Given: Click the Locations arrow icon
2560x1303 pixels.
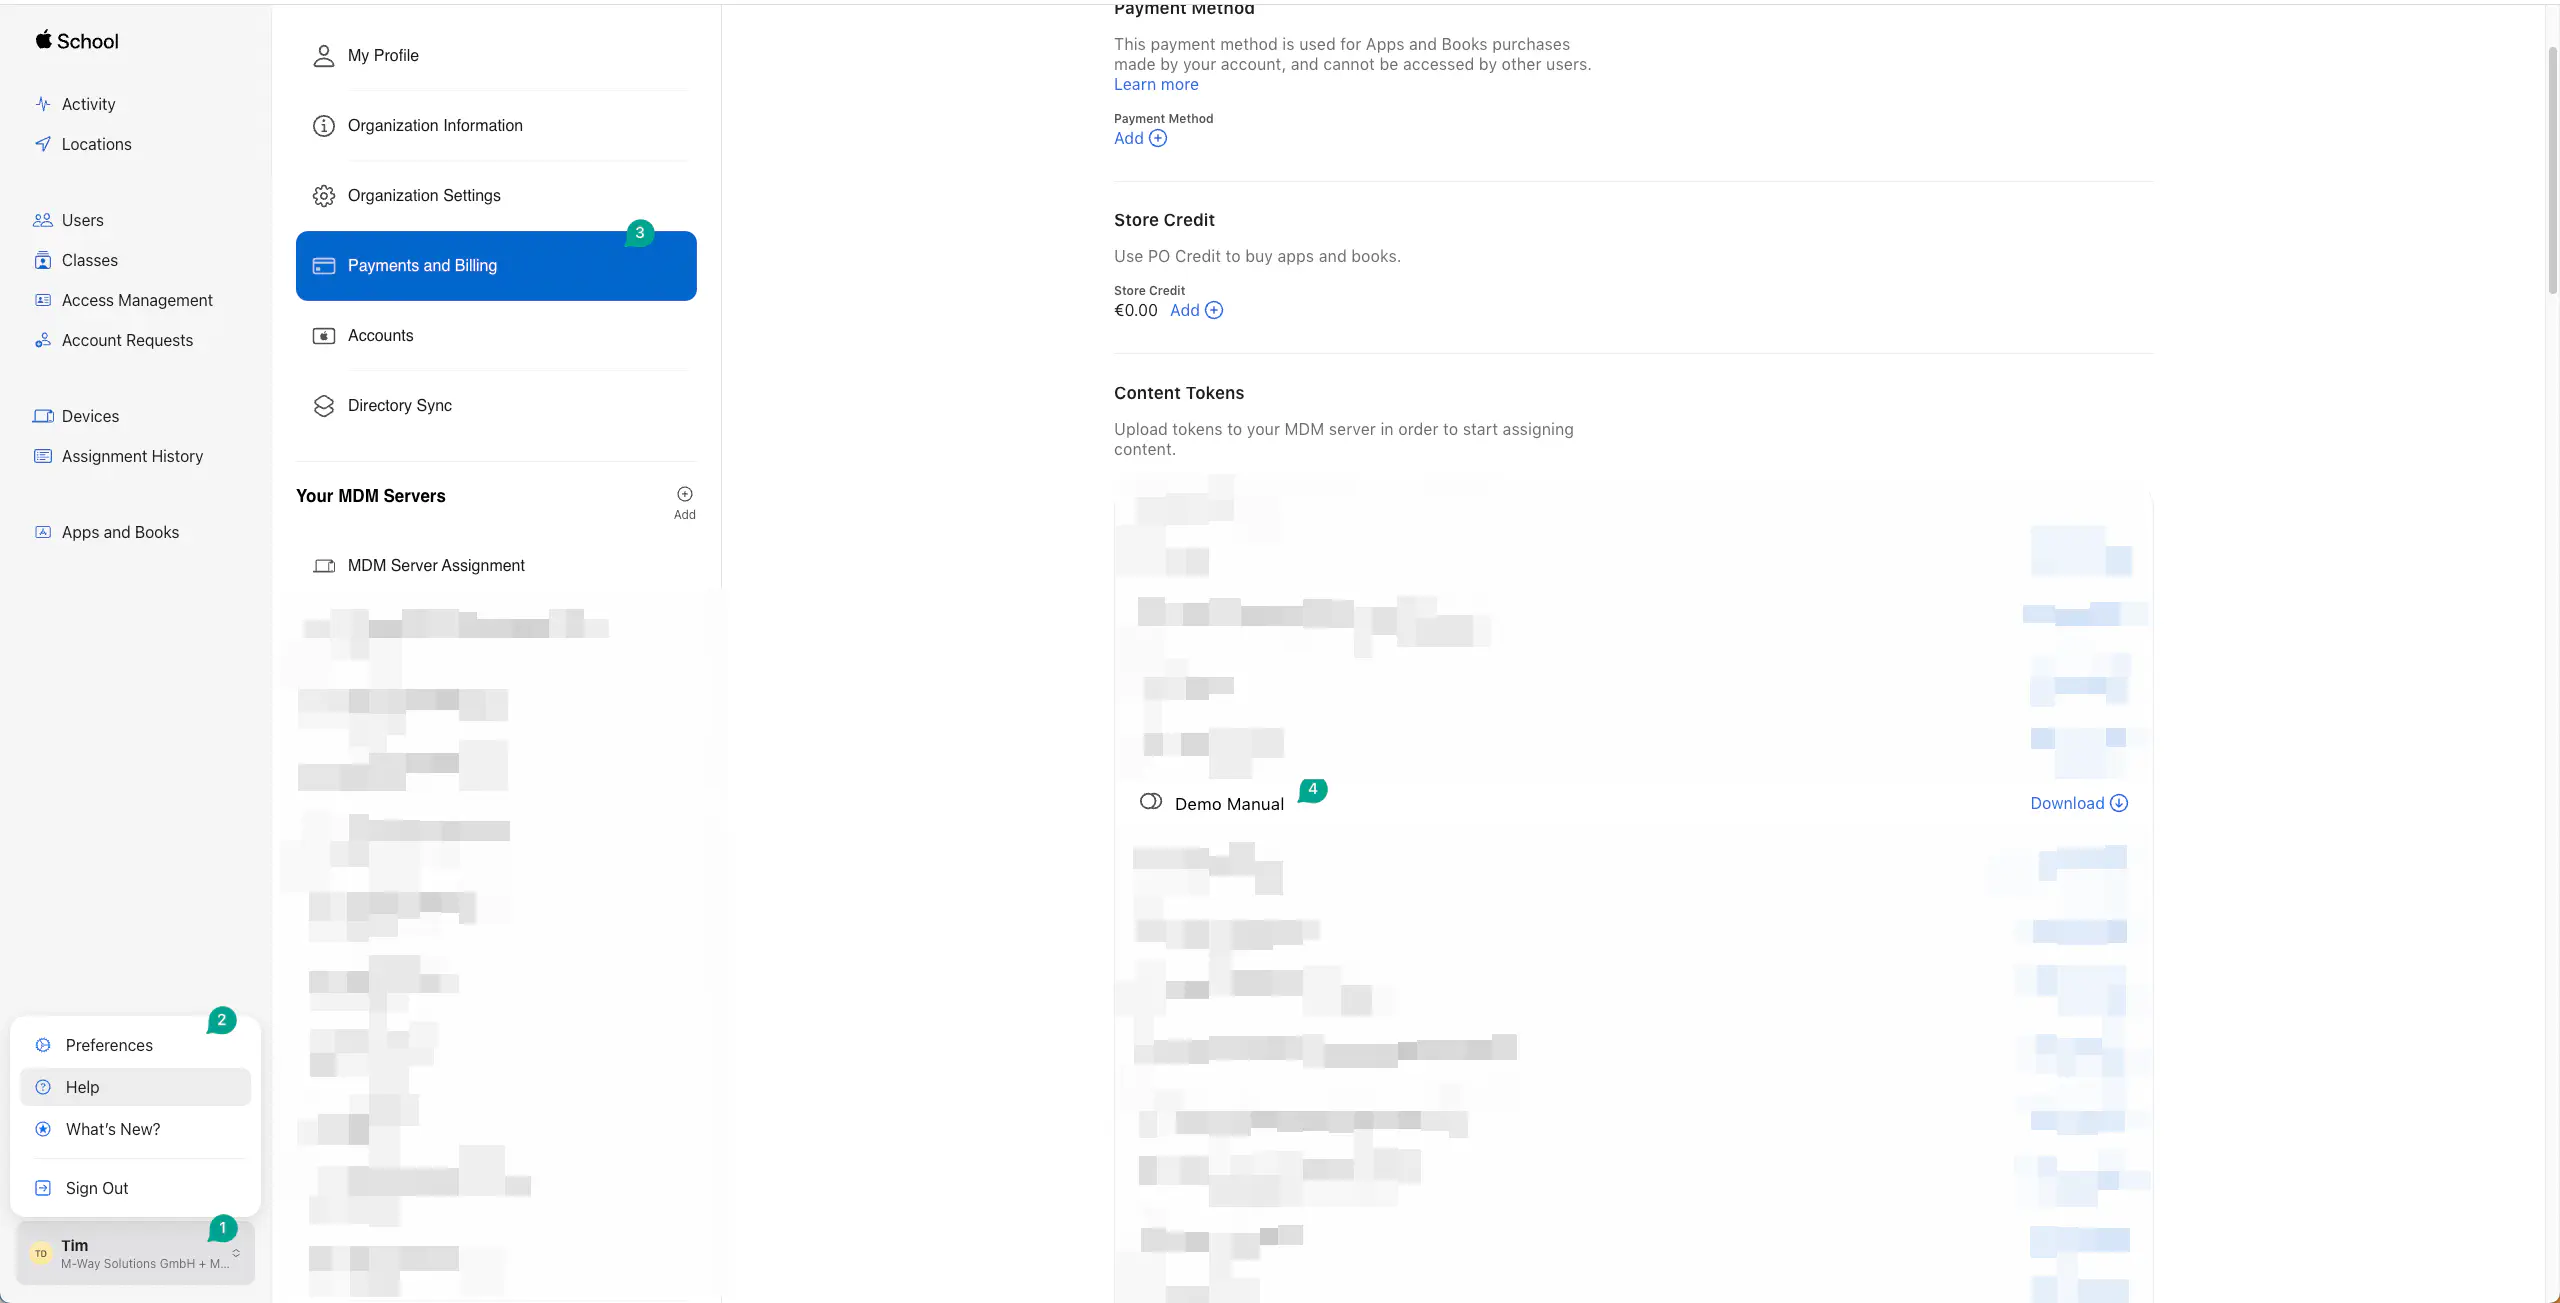Looking at the screenshot, I should coord(43,144).
